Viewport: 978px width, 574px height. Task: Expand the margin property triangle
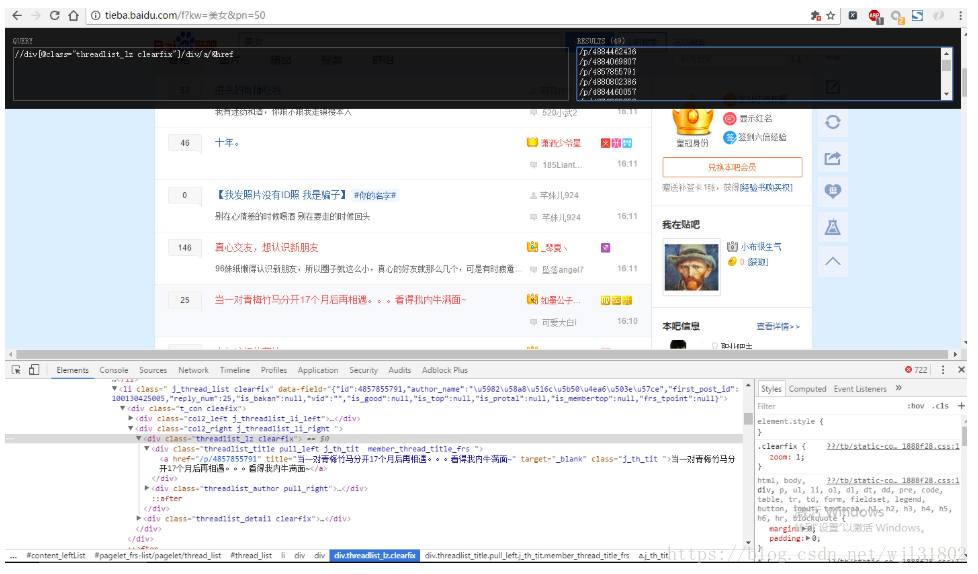tap(805, 528)
